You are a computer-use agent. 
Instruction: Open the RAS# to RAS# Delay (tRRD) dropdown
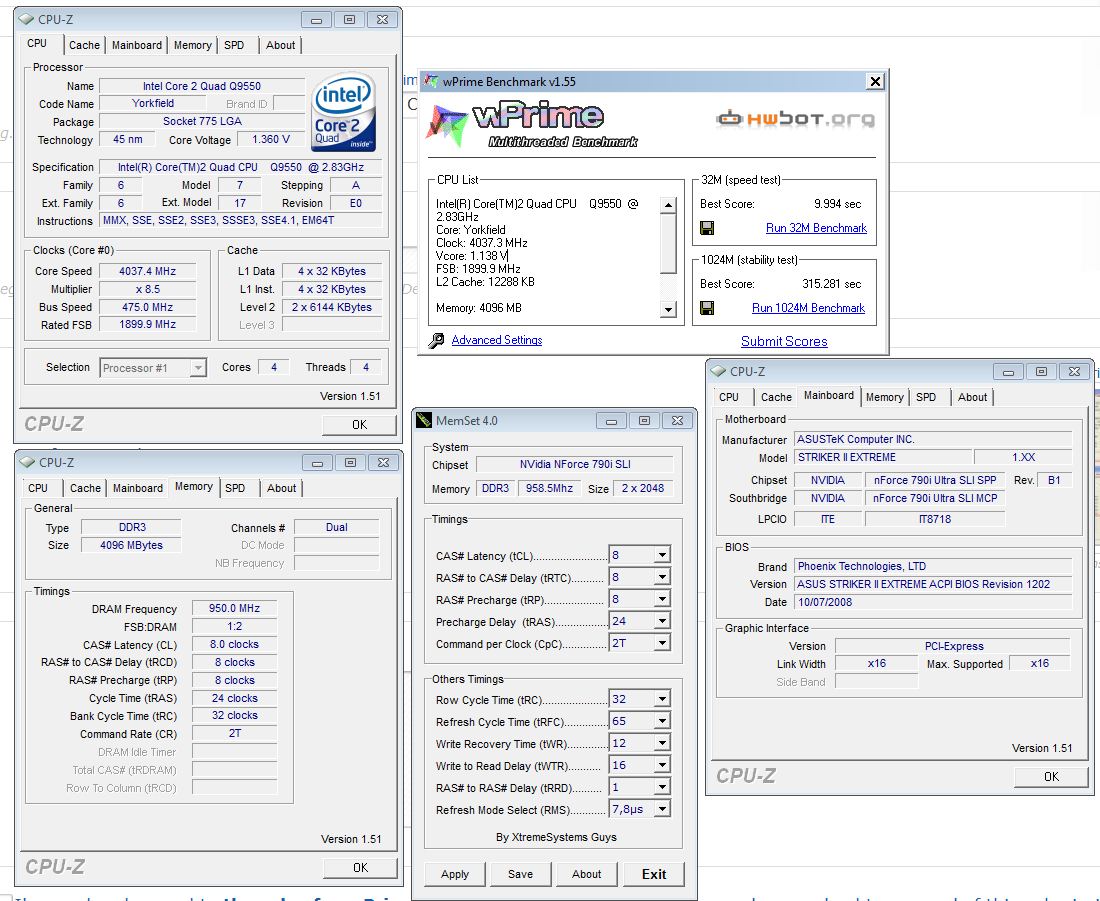pos(662,787)
